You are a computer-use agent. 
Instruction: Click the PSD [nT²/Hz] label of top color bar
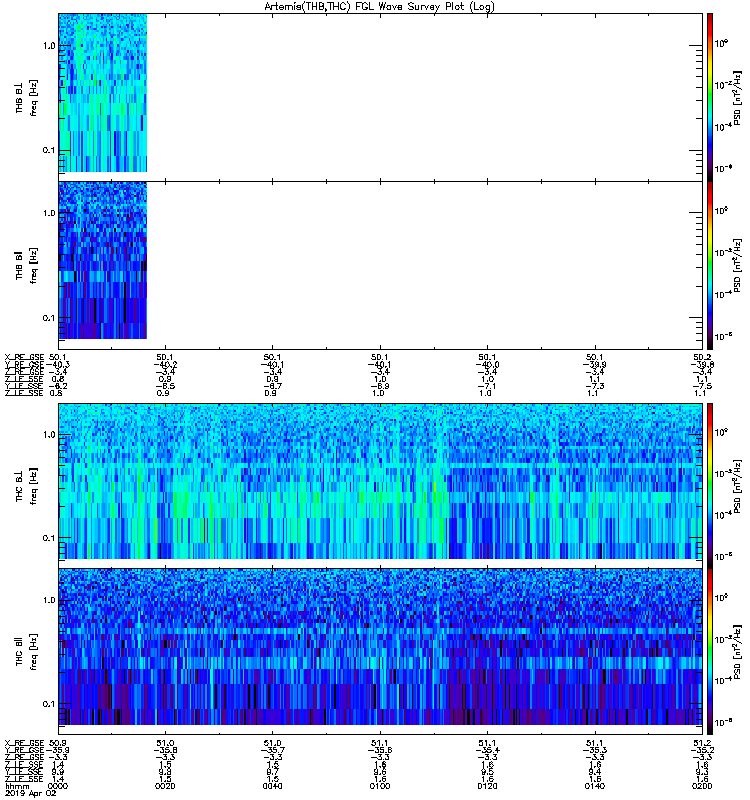click(737, 98)
